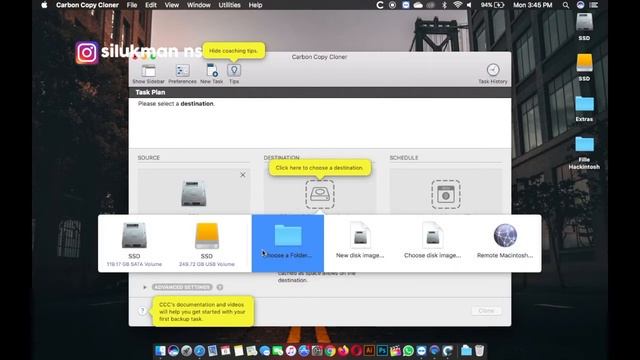The image size is (640, 360).
Task: Open Spotlight search magnifier
Action: (x=566, y=5)
